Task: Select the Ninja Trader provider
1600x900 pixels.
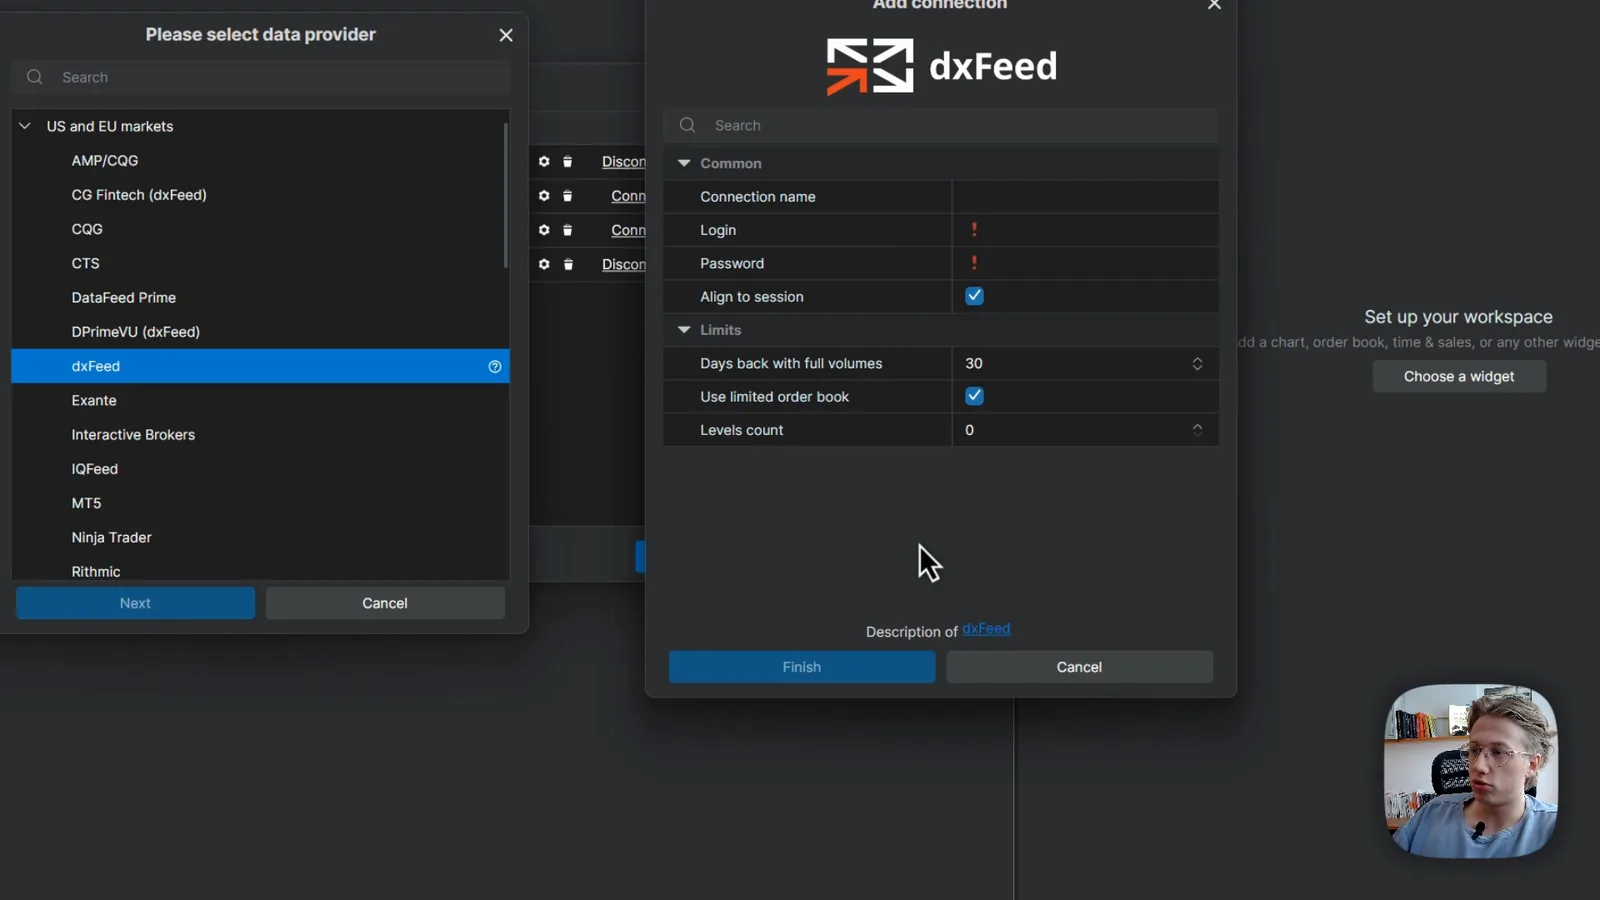Action: [260, 537]
